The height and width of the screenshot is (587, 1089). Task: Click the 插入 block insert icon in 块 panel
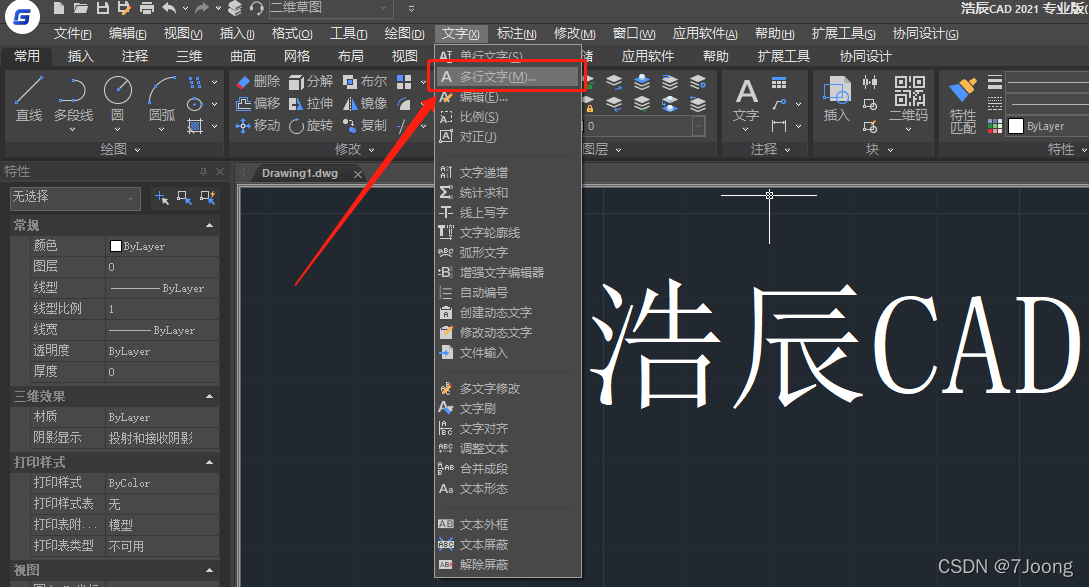[x=836, y=99]
